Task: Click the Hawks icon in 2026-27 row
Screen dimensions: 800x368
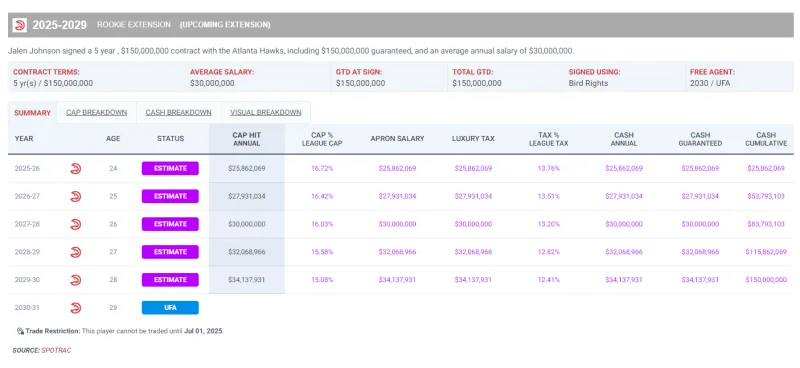Action: (76, 196)
